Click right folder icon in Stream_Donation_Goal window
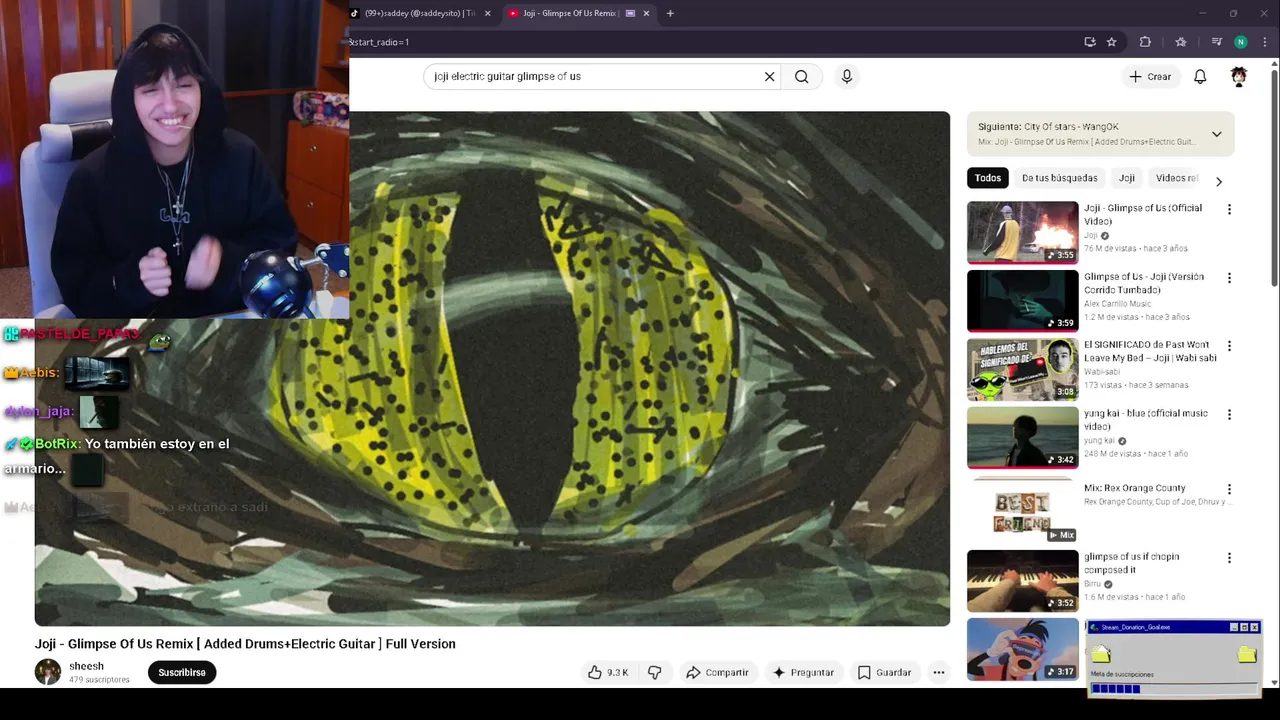This screenshot has height=720, width=1280. (1247, 654)
